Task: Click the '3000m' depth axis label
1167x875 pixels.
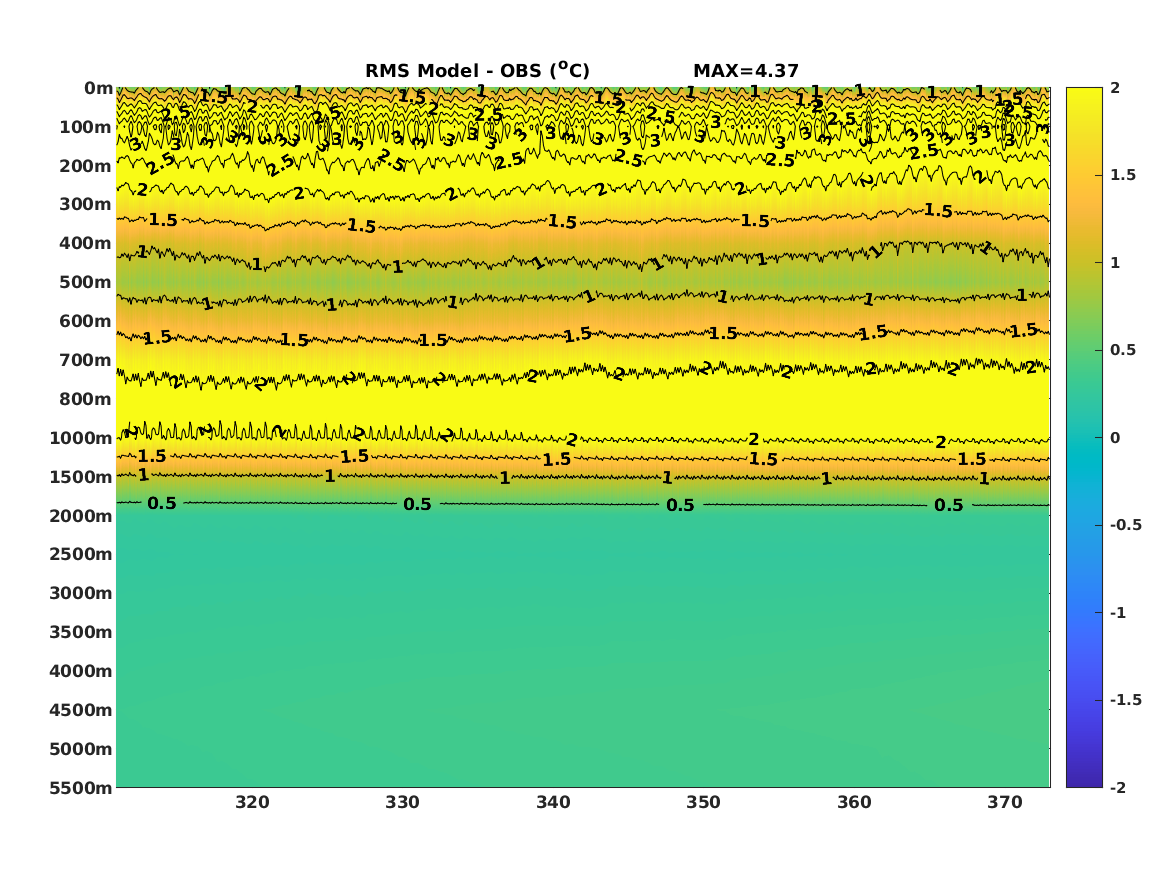Action: [x=81, y=593]
